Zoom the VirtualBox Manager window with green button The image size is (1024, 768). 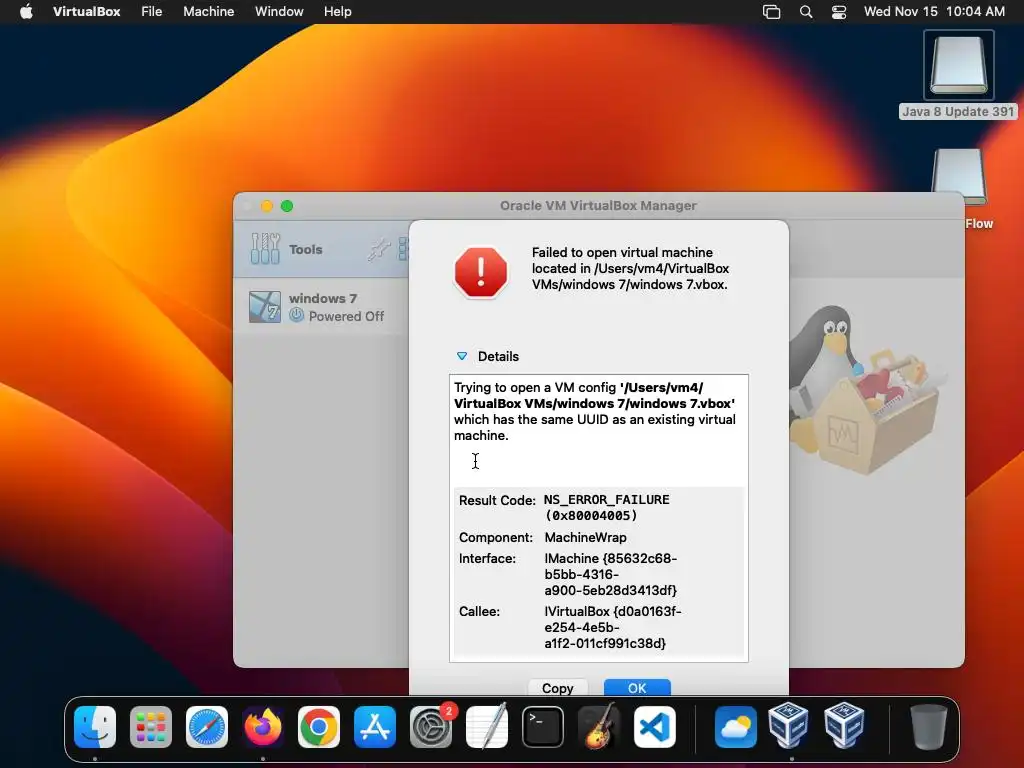[x=287, y=206]
